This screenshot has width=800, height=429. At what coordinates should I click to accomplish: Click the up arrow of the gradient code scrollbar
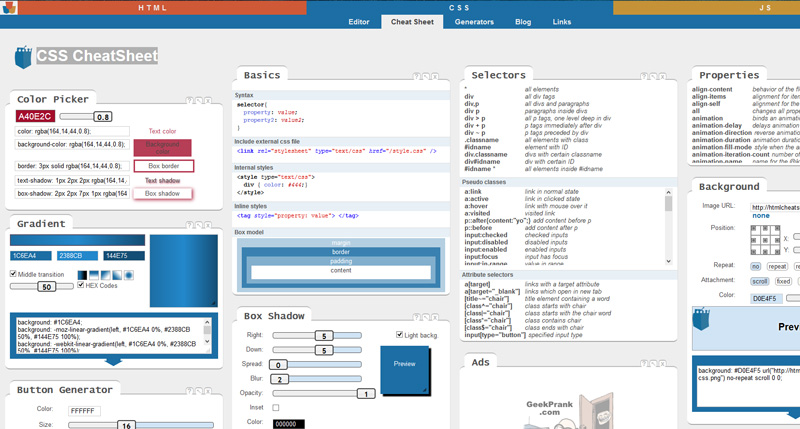[207, 322]
